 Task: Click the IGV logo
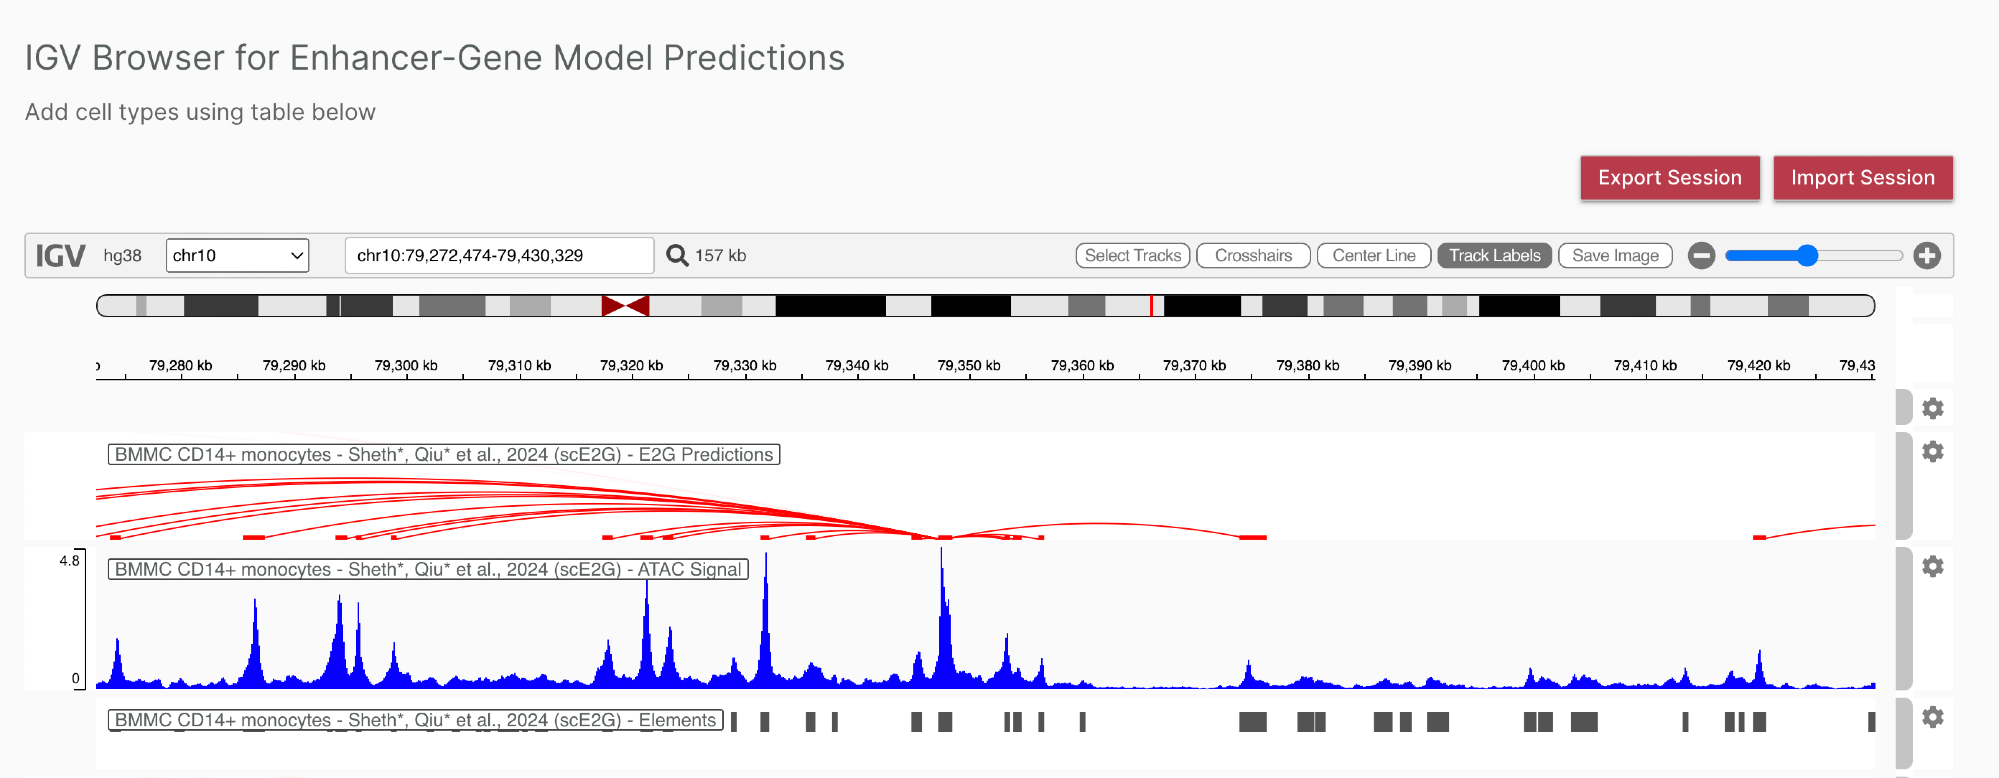(60, 256)
